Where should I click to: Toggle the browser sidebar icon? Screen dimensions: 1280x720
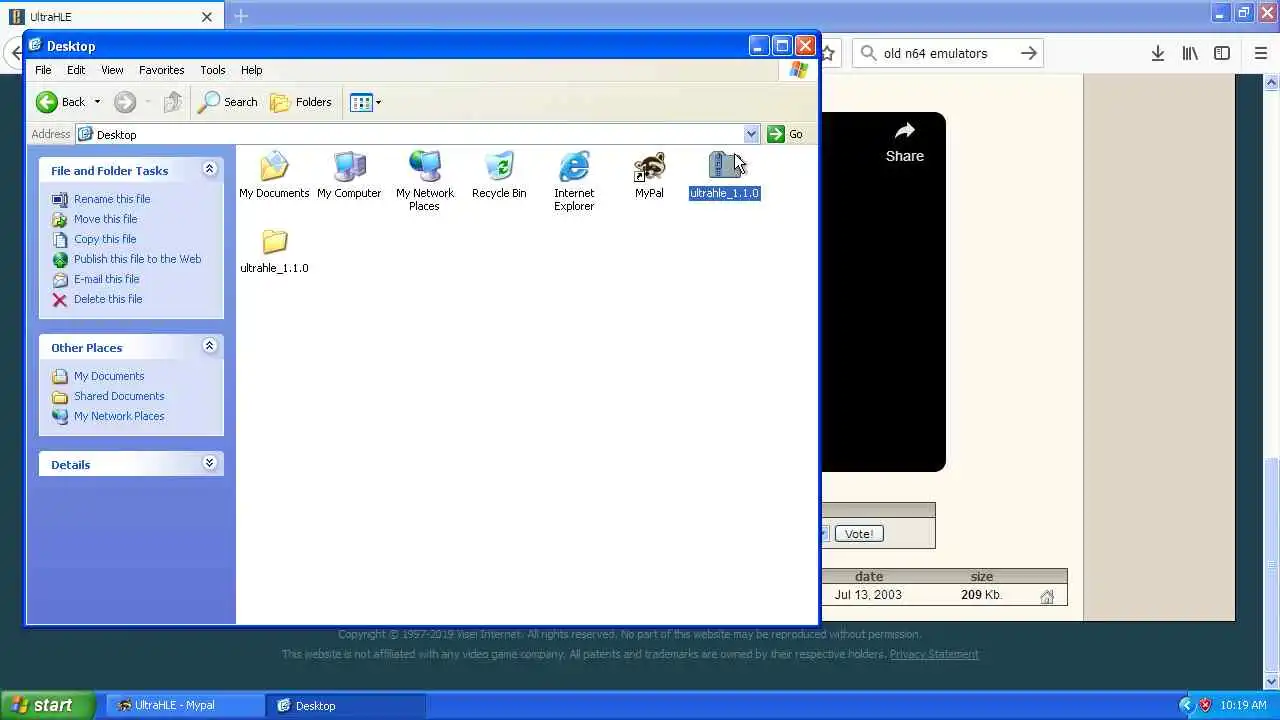tap(1222, 53)
